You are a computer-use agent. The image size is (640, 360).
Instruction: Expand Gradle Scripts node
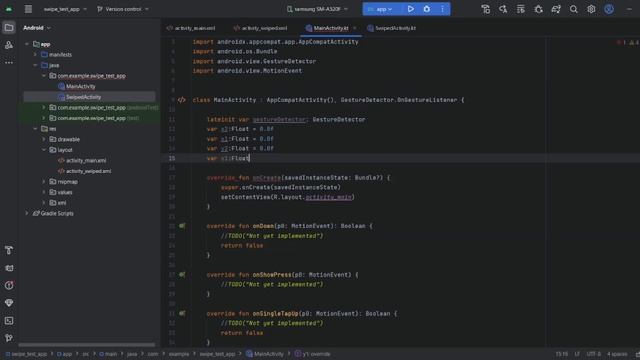click(27, 213)
